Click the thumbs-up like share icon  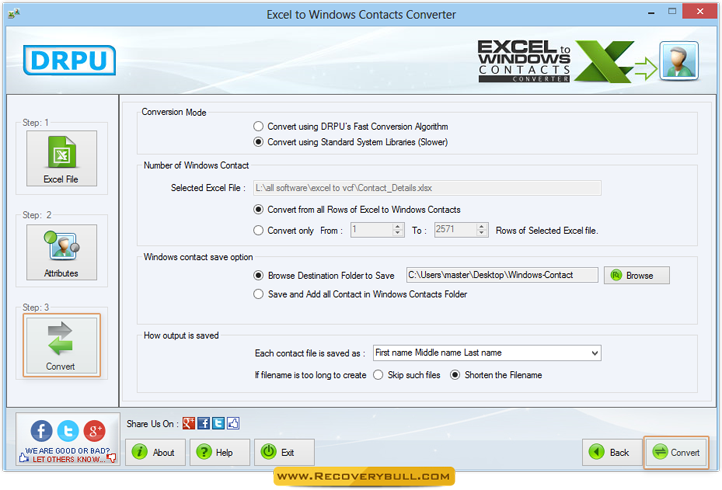[233, 423]
